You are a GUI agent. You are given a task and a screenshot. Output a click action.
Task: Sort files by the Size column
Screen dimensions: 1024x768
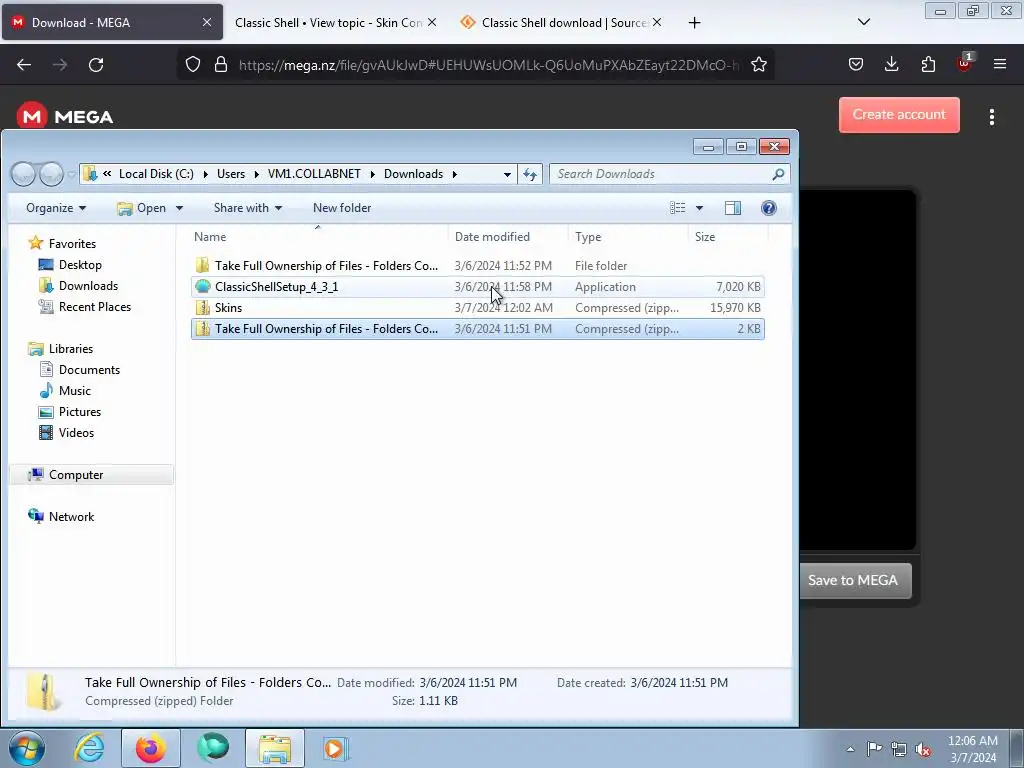click(x=728, y=236)
